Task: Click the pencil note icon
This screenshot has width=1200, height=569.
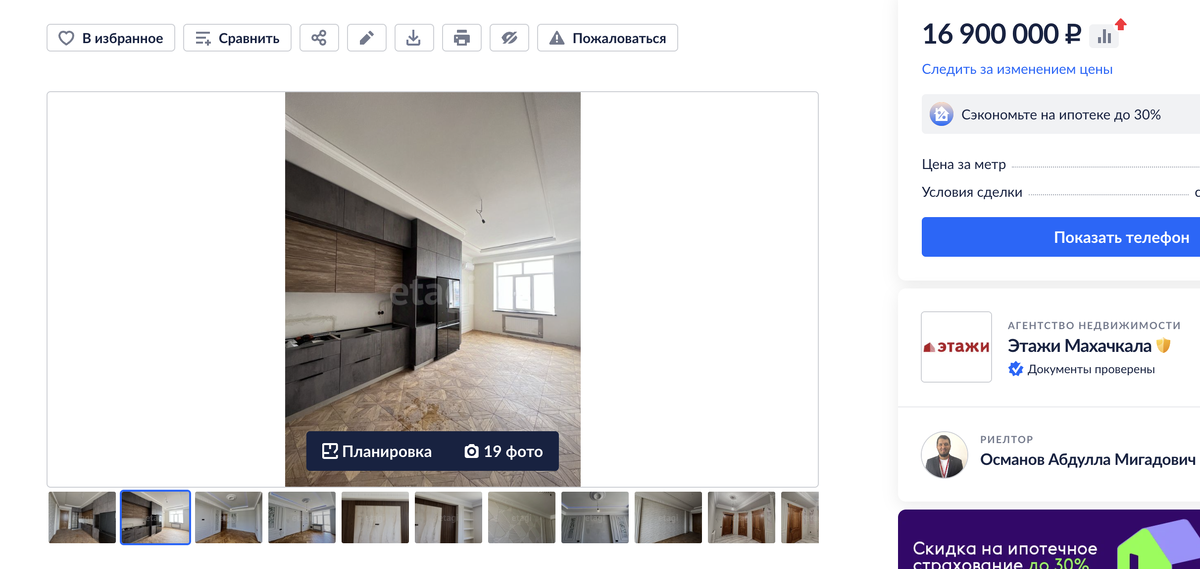Action: click(367, 38)
